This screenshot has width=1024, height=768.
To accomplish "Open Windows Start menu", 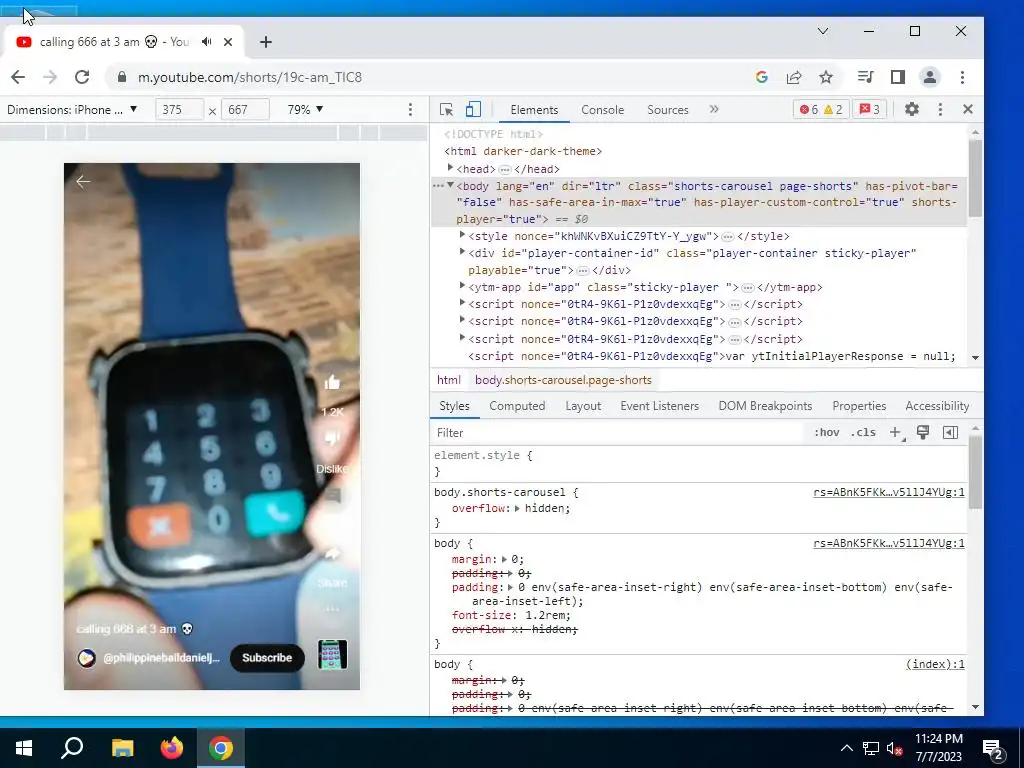I will [x=24, y=748].
